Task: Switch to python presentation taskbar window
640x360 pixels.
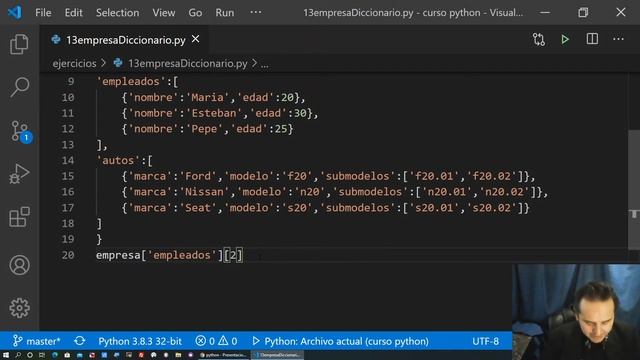Action: point(223,356)
